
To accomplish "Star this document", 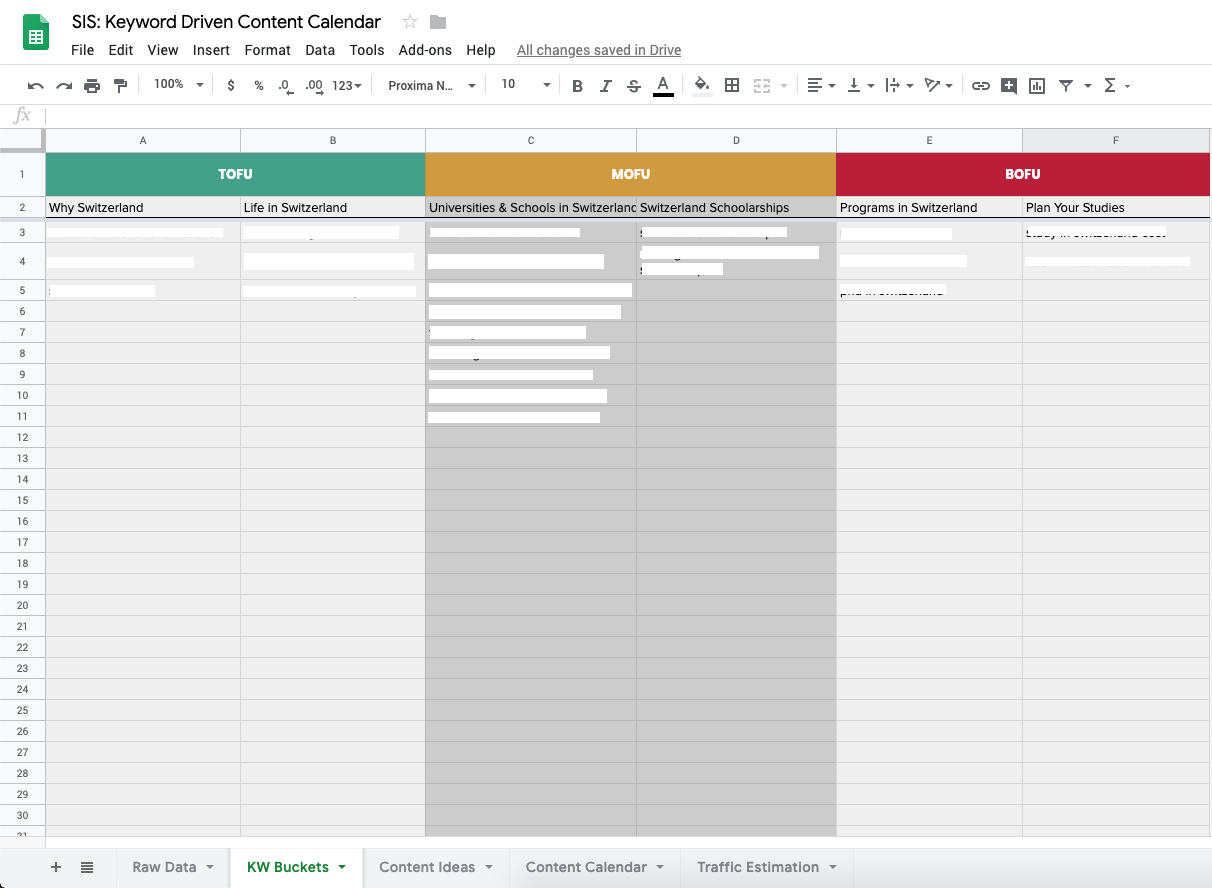I will [409, 22].
